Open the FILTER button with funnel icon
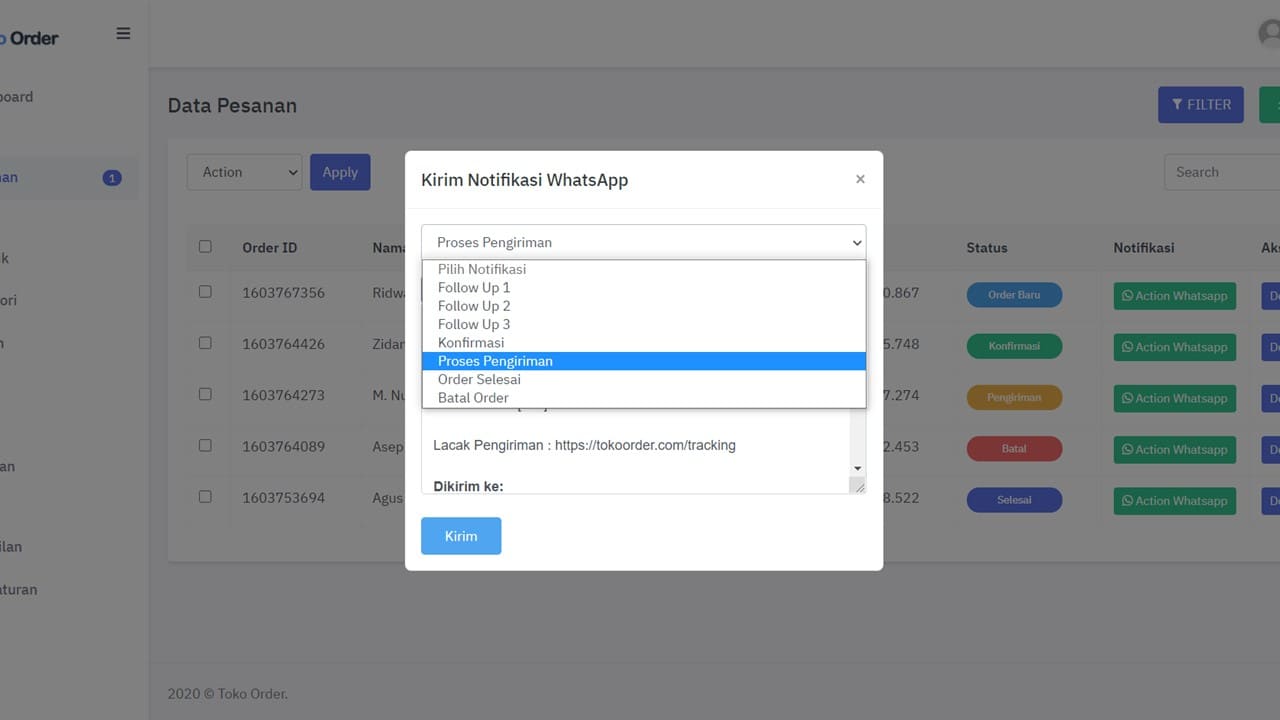The width and height of the screenshot is (1280, 720). (1200, 105)
